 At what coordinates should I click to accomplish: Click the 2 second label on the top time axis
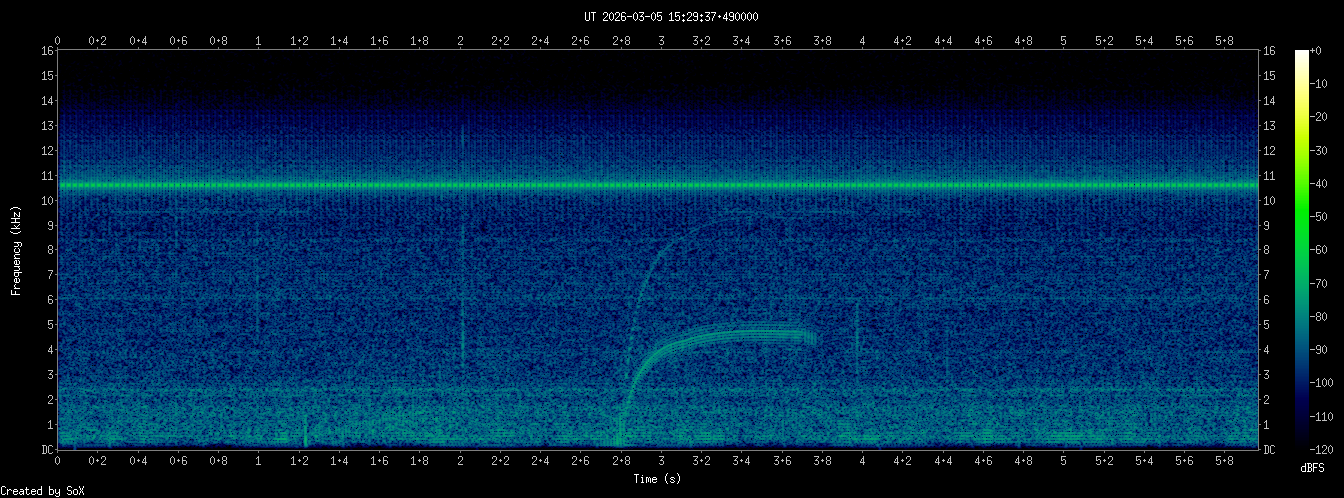460,41
